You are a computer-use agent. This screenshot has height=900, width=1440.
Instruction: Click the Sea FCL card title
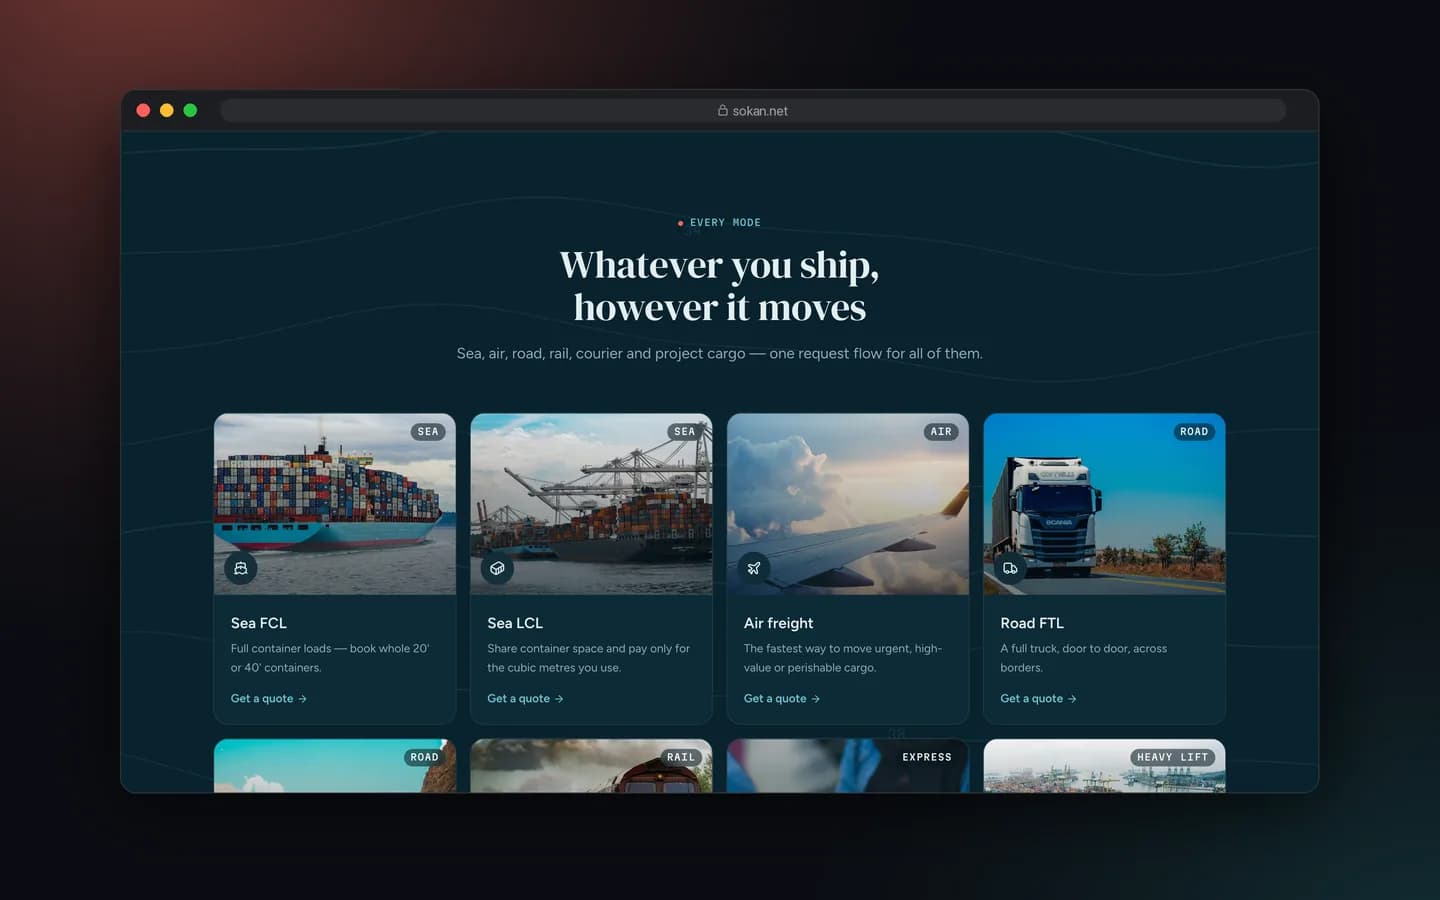click(259, 623)
